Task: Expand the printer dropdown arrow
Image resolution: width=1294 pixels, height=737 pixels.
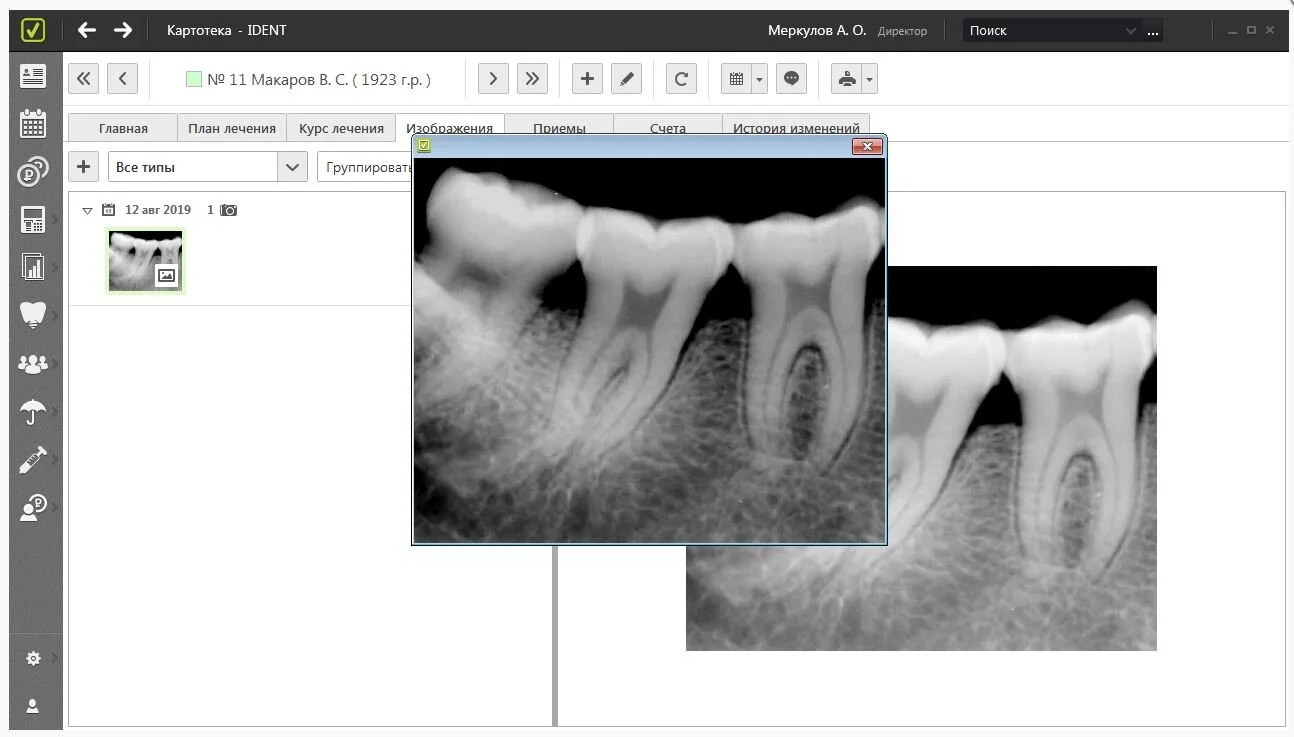Action: [x=870, y=79]
